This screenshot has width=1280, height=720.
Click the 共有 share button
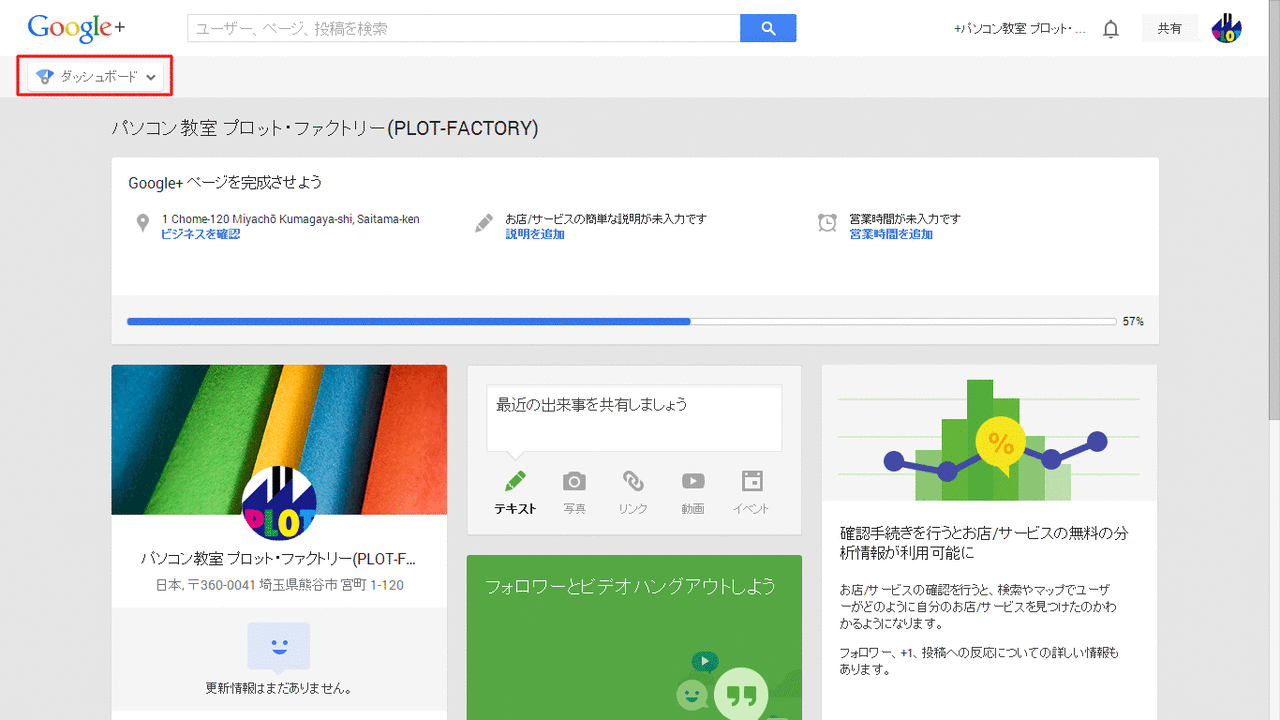(x=1170, y=29)
